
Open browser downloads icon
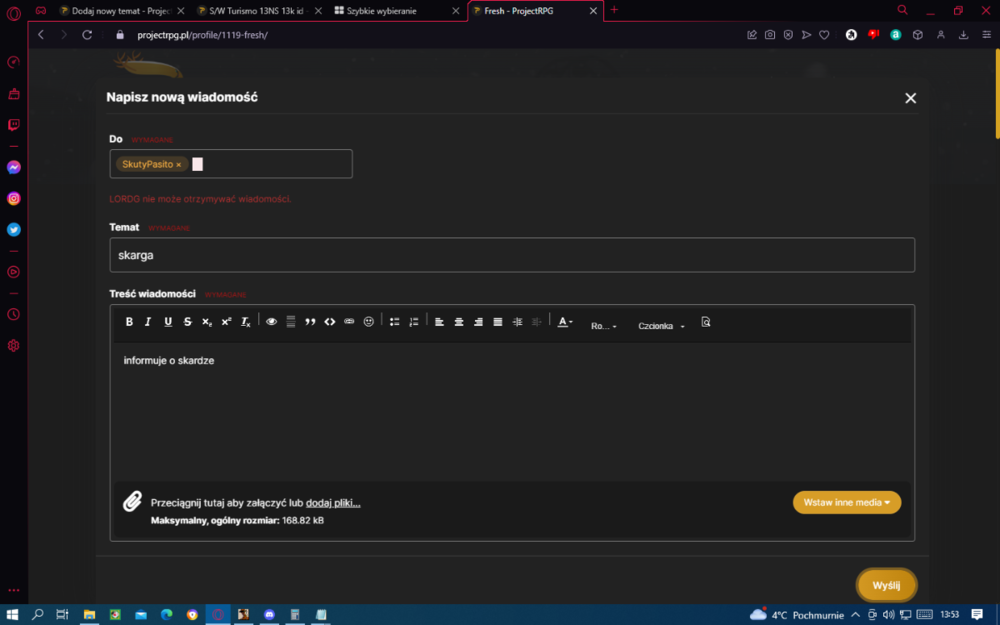(x=964, y=35)
